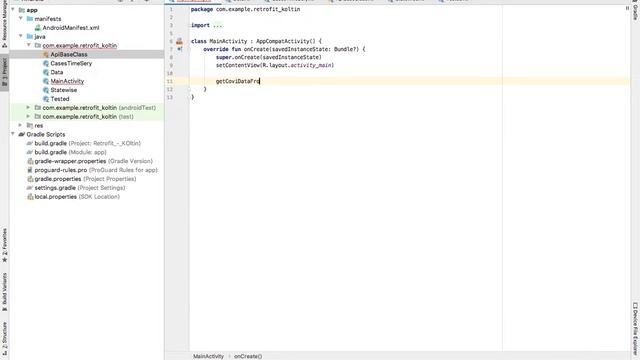The width and height of the screenshot is (640, 360).
Task: Click the module build.gradle file icon
Action: [x=29, y=152]
